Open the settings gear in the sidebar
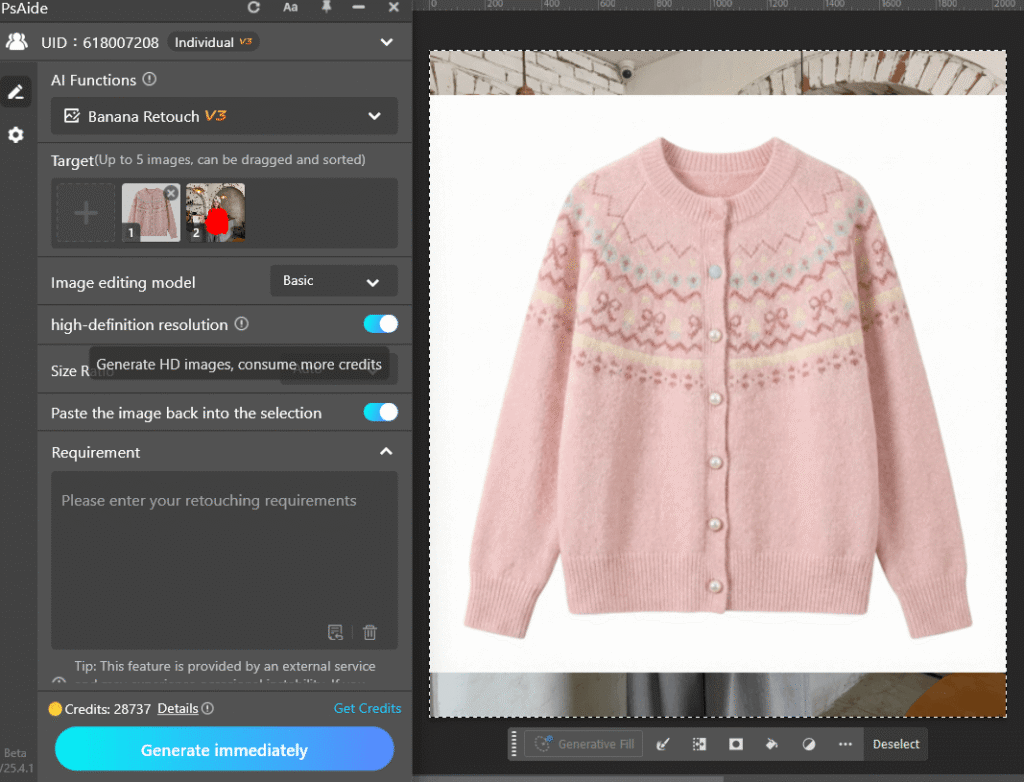The height and width of the screenshot is (782, 1024). point(16,135)
